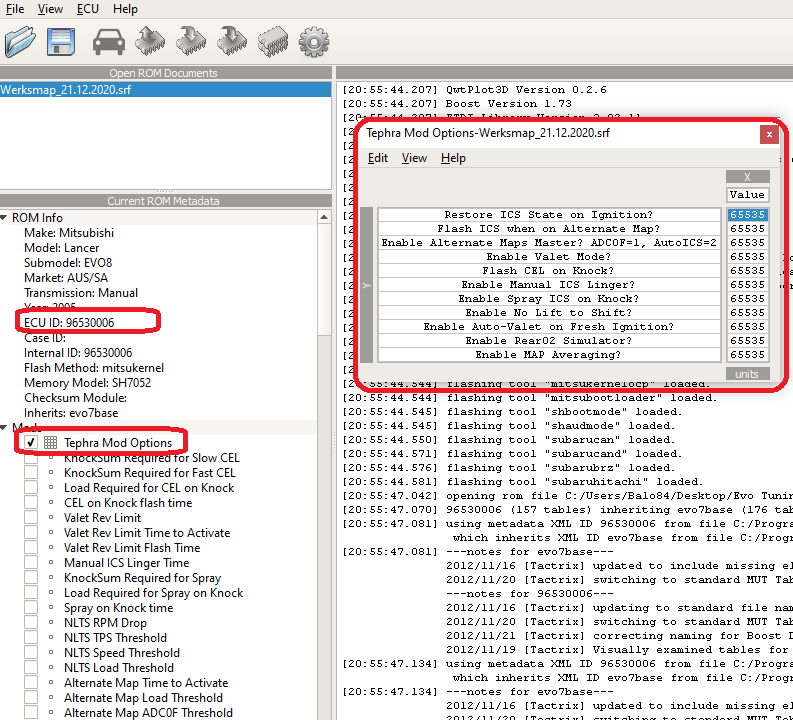This screenshot has height=720, width=793.
Task: Enable the NLTS RPM Drop checkbox
Action: coord(31,623)
